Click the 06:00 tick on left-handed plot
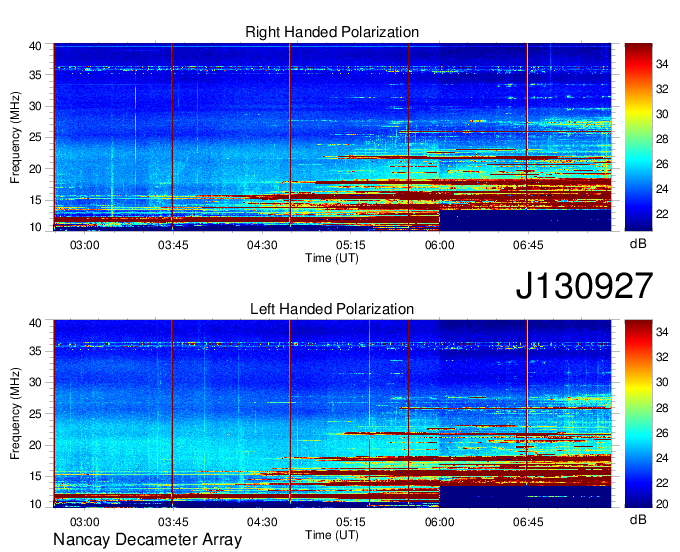The image size is (680, 552). [x=439, y=522]
